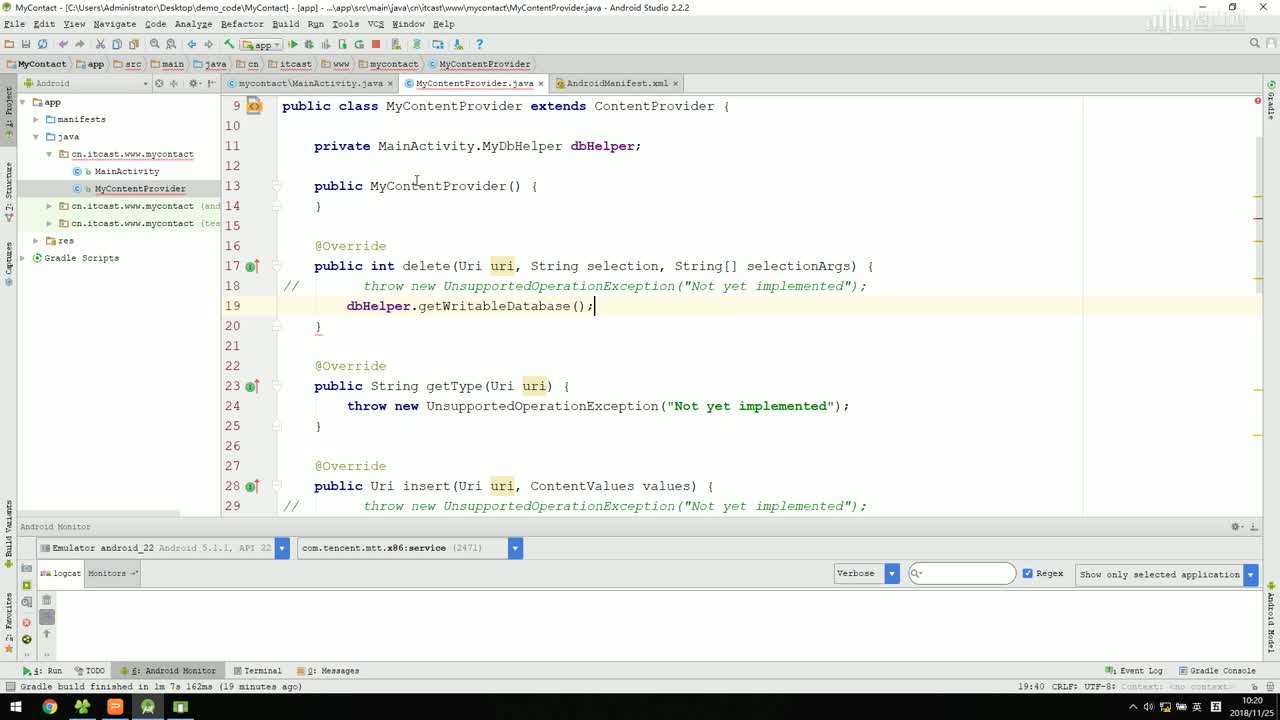Open the File menu
The image size is (1280, 720).
coord(14,24)
